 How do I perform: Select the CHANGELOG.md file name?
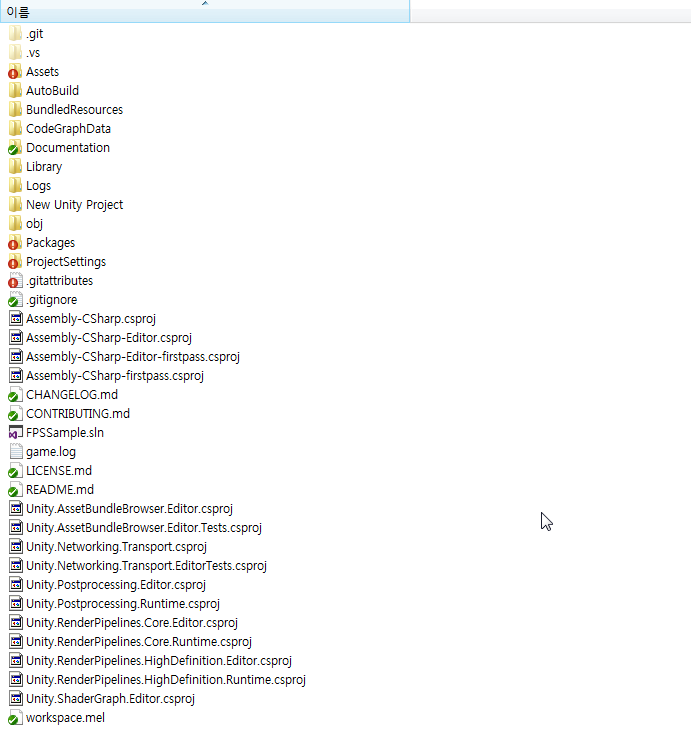click(71, 395)
